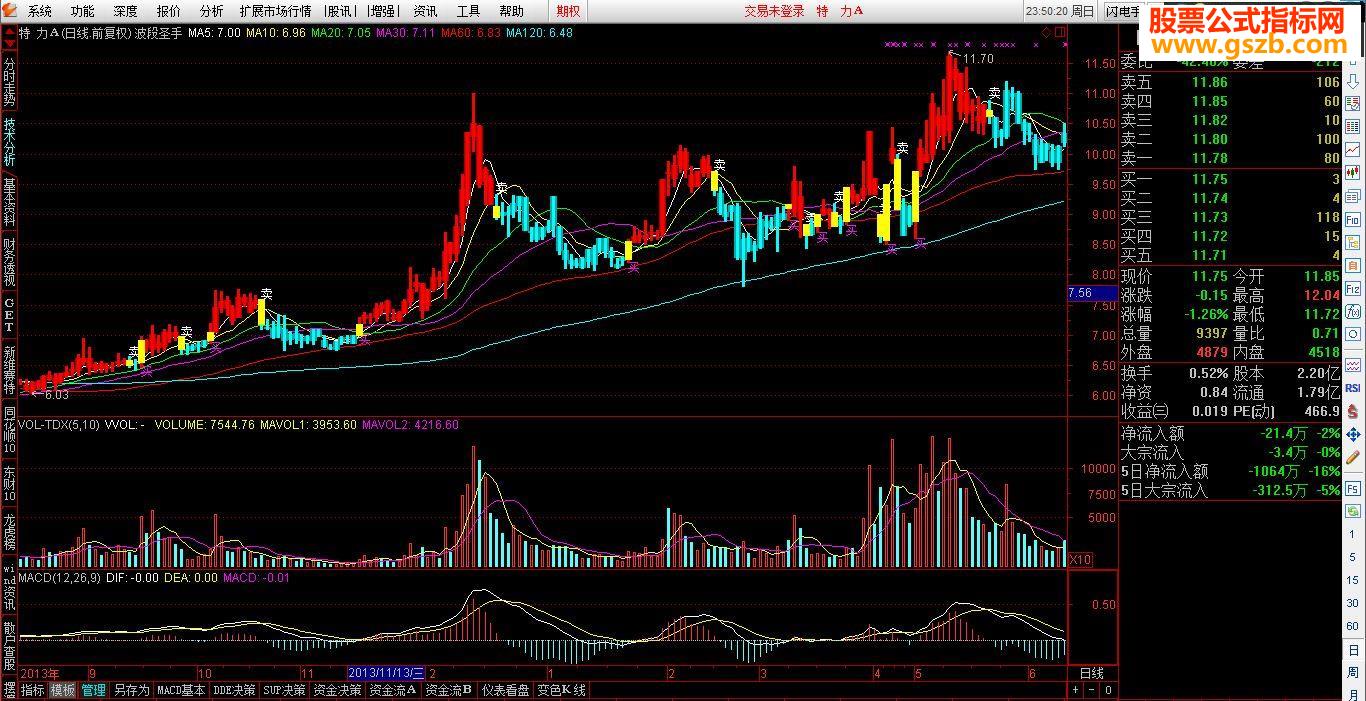Open the 帮助 menu
Image resolution: width=1366 pixels, height=701 pixels.
511,11
